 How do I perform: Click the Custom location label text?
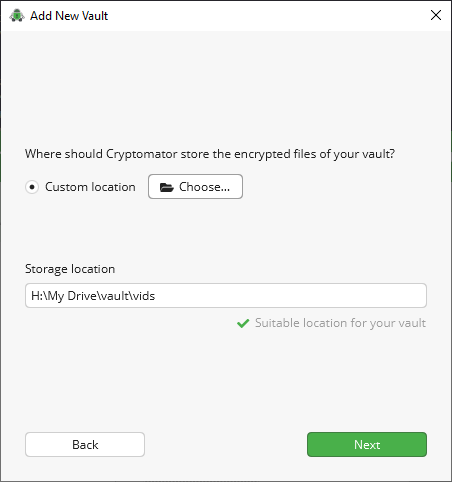90,187
